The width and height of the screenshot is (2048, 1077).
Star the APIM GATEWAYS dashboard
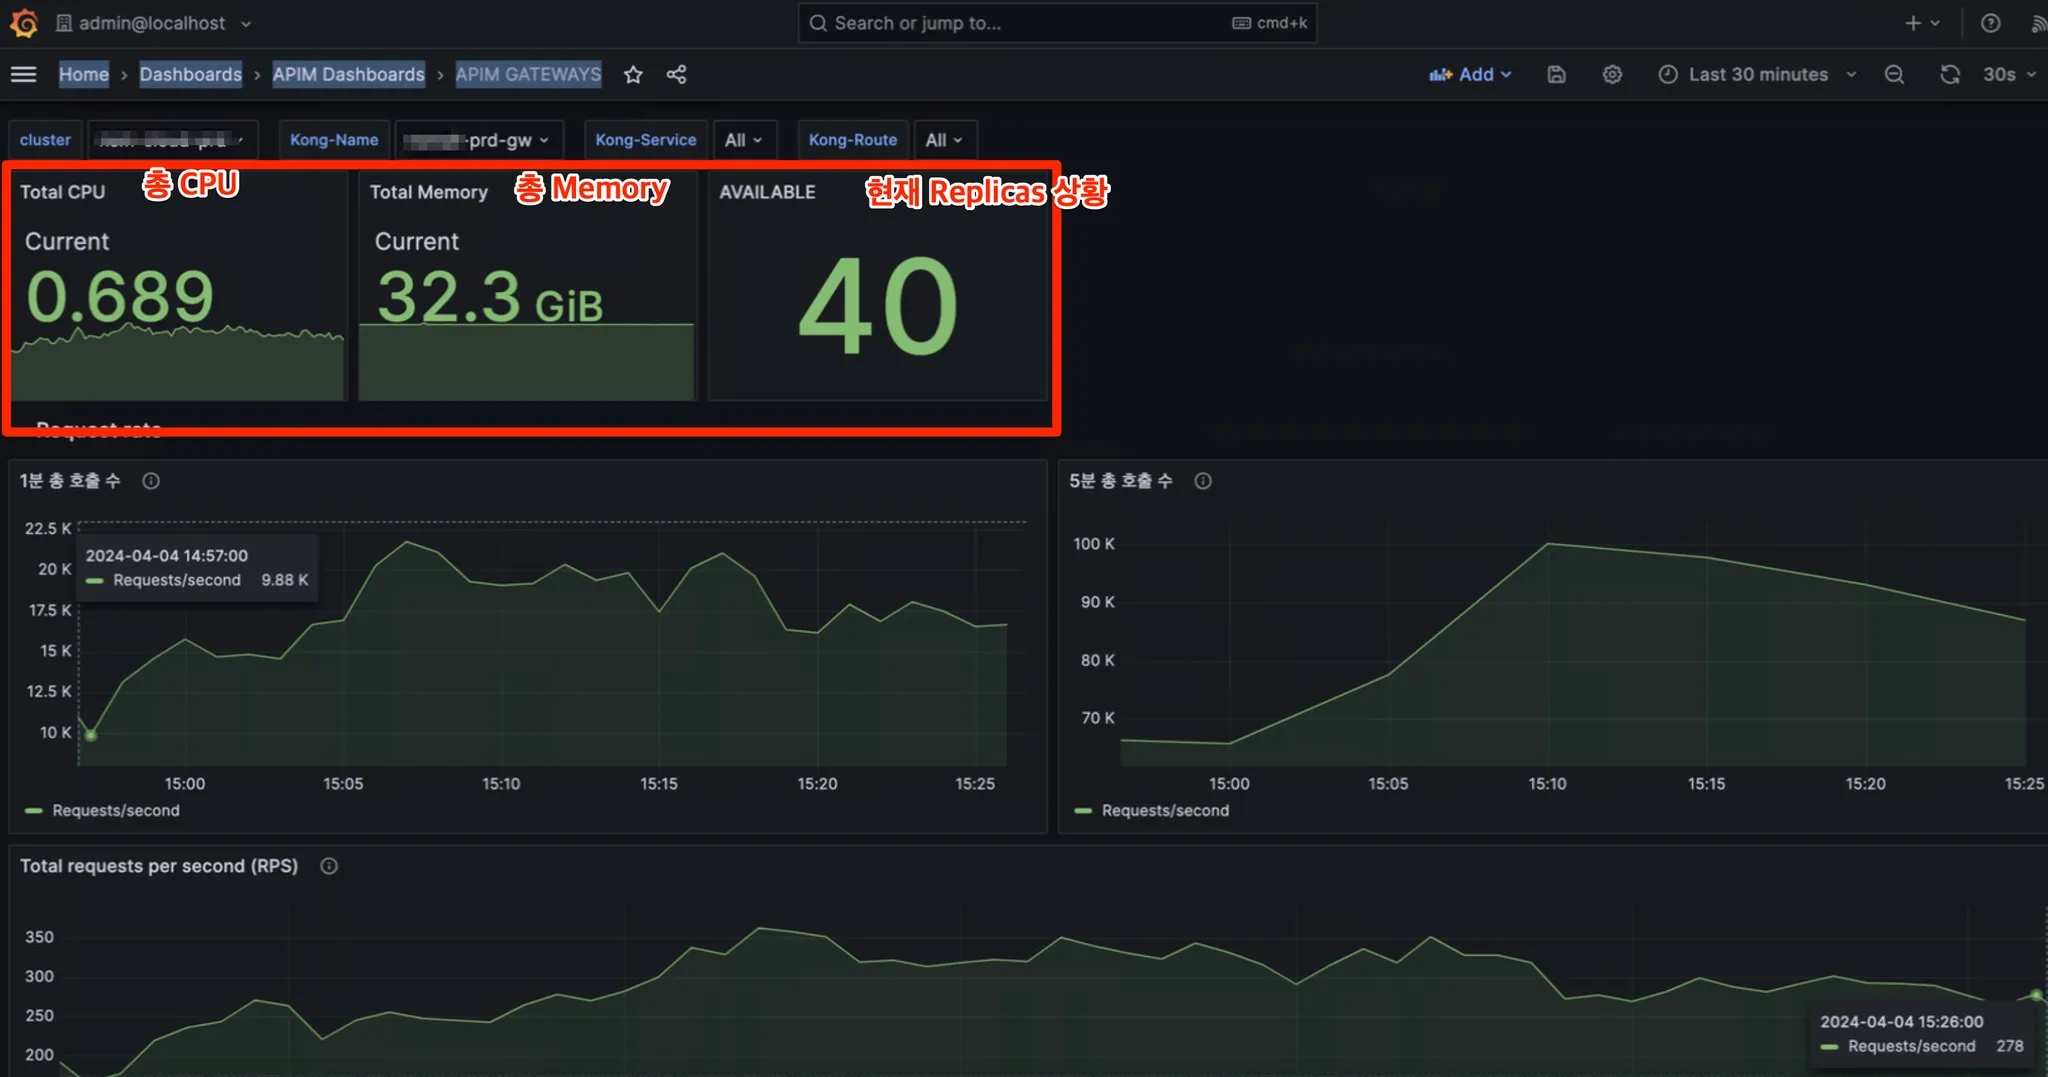[633, 74]
